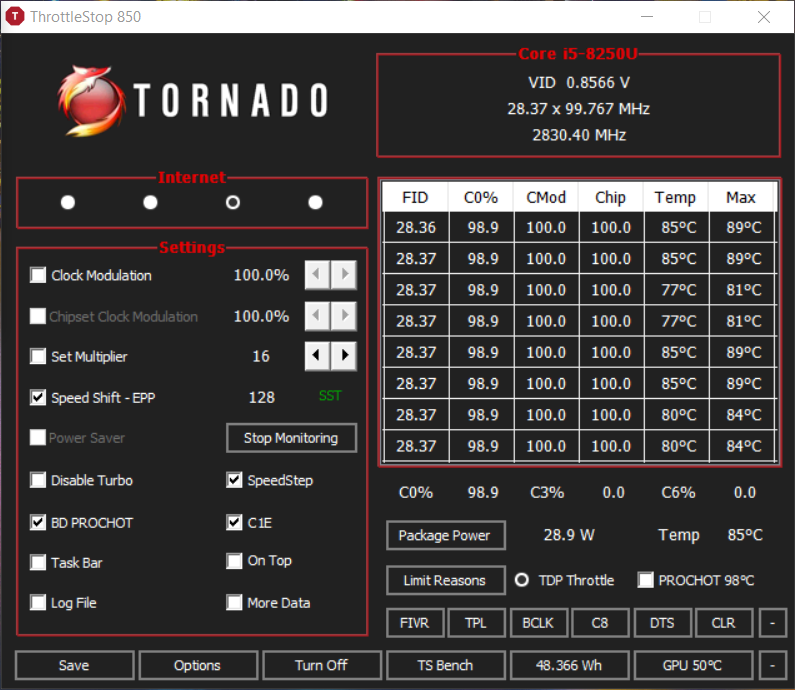Click the Package Power button

click(446, 535)
